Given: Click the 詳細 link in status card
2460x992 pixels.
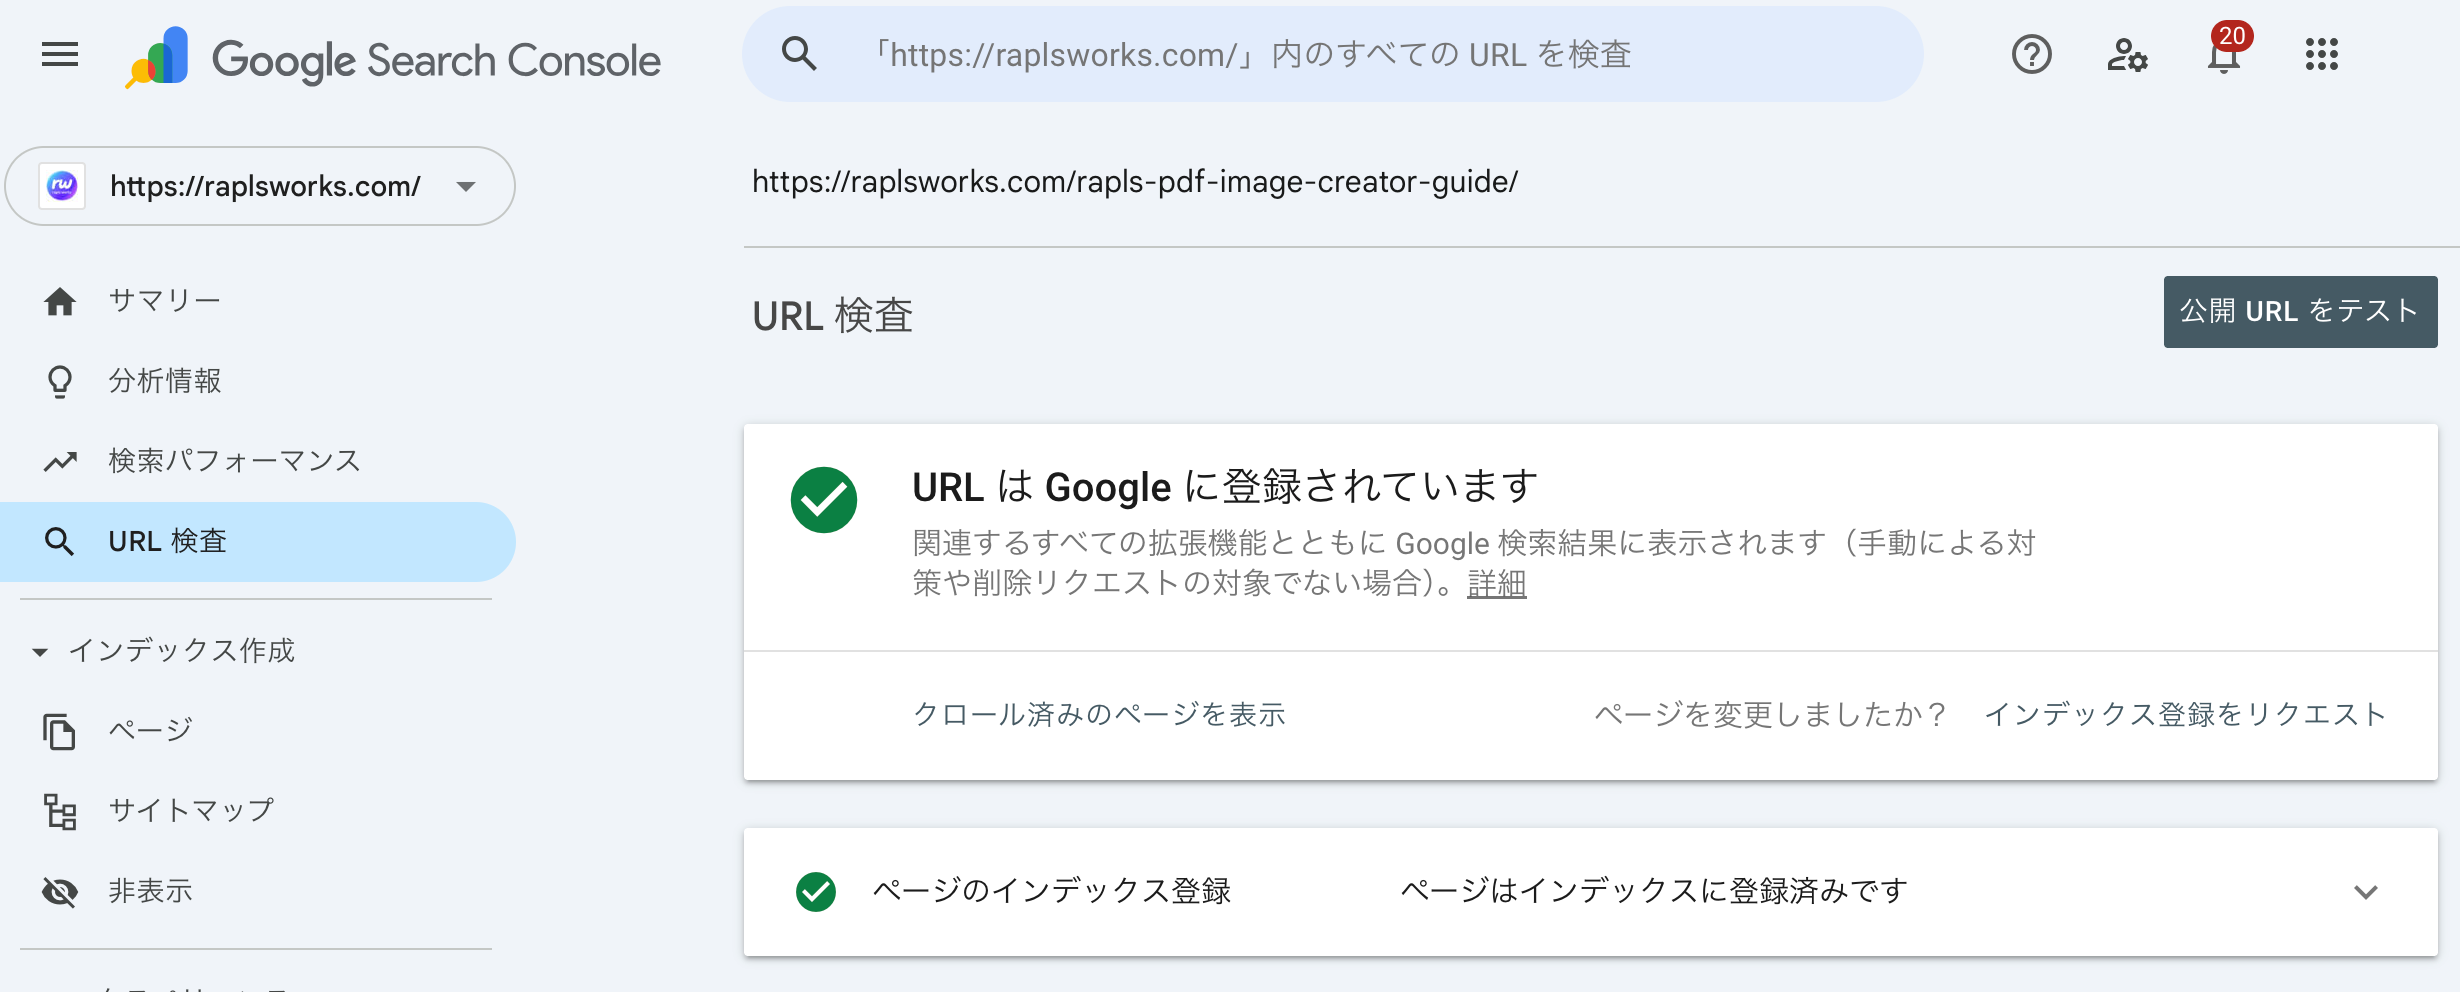Looking at the screenshot, I should pos(1496,583).
